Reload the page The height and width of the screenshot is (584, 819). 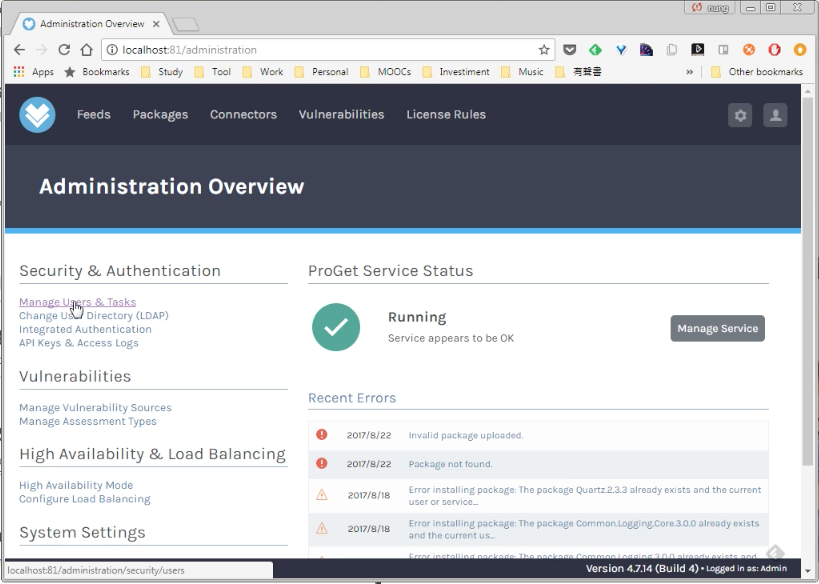tap(64, 50)
